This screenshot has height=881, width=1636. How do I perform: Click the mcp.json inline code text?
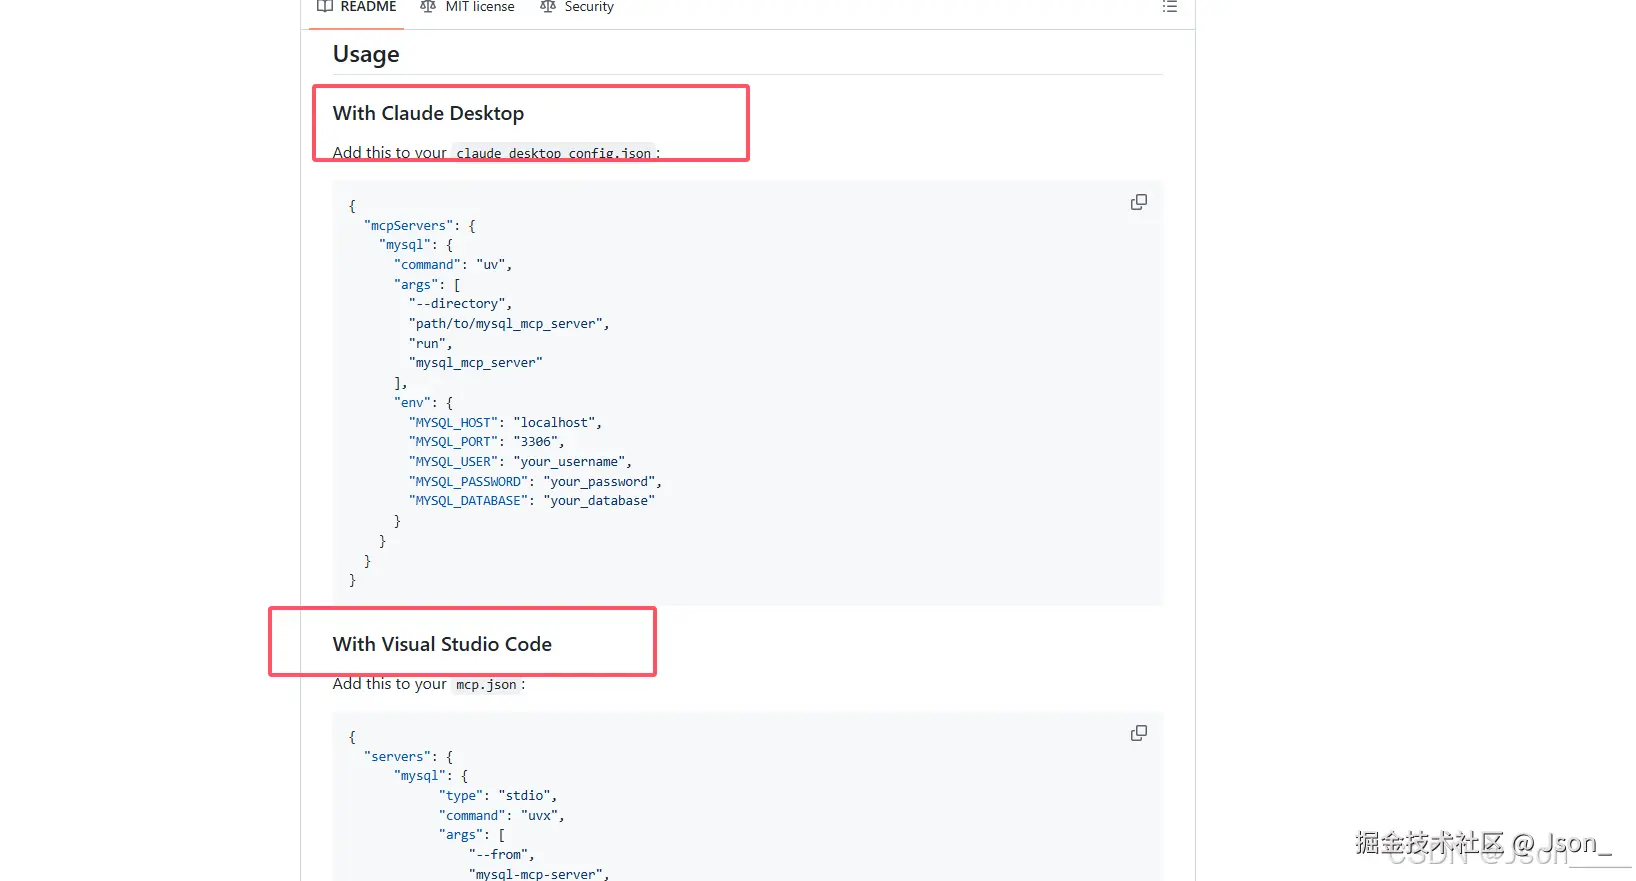coord(486,685)
